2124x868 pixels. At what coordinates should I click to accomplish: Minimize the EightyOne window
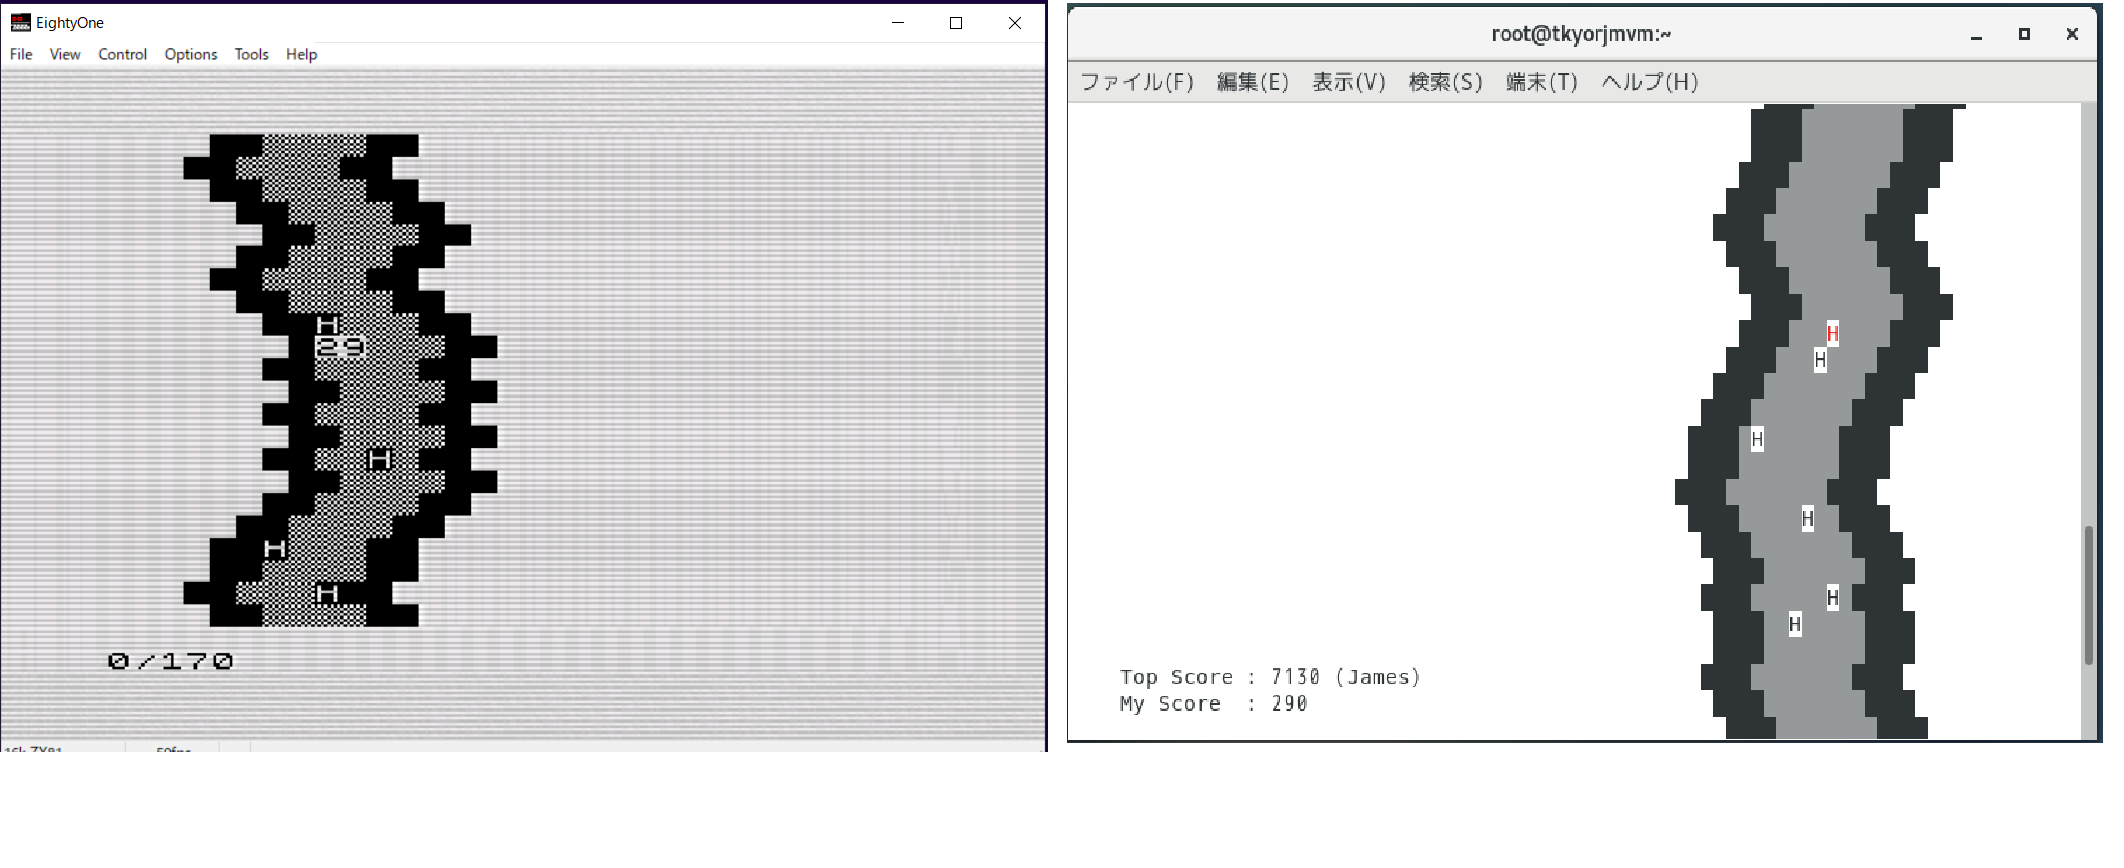898,22
